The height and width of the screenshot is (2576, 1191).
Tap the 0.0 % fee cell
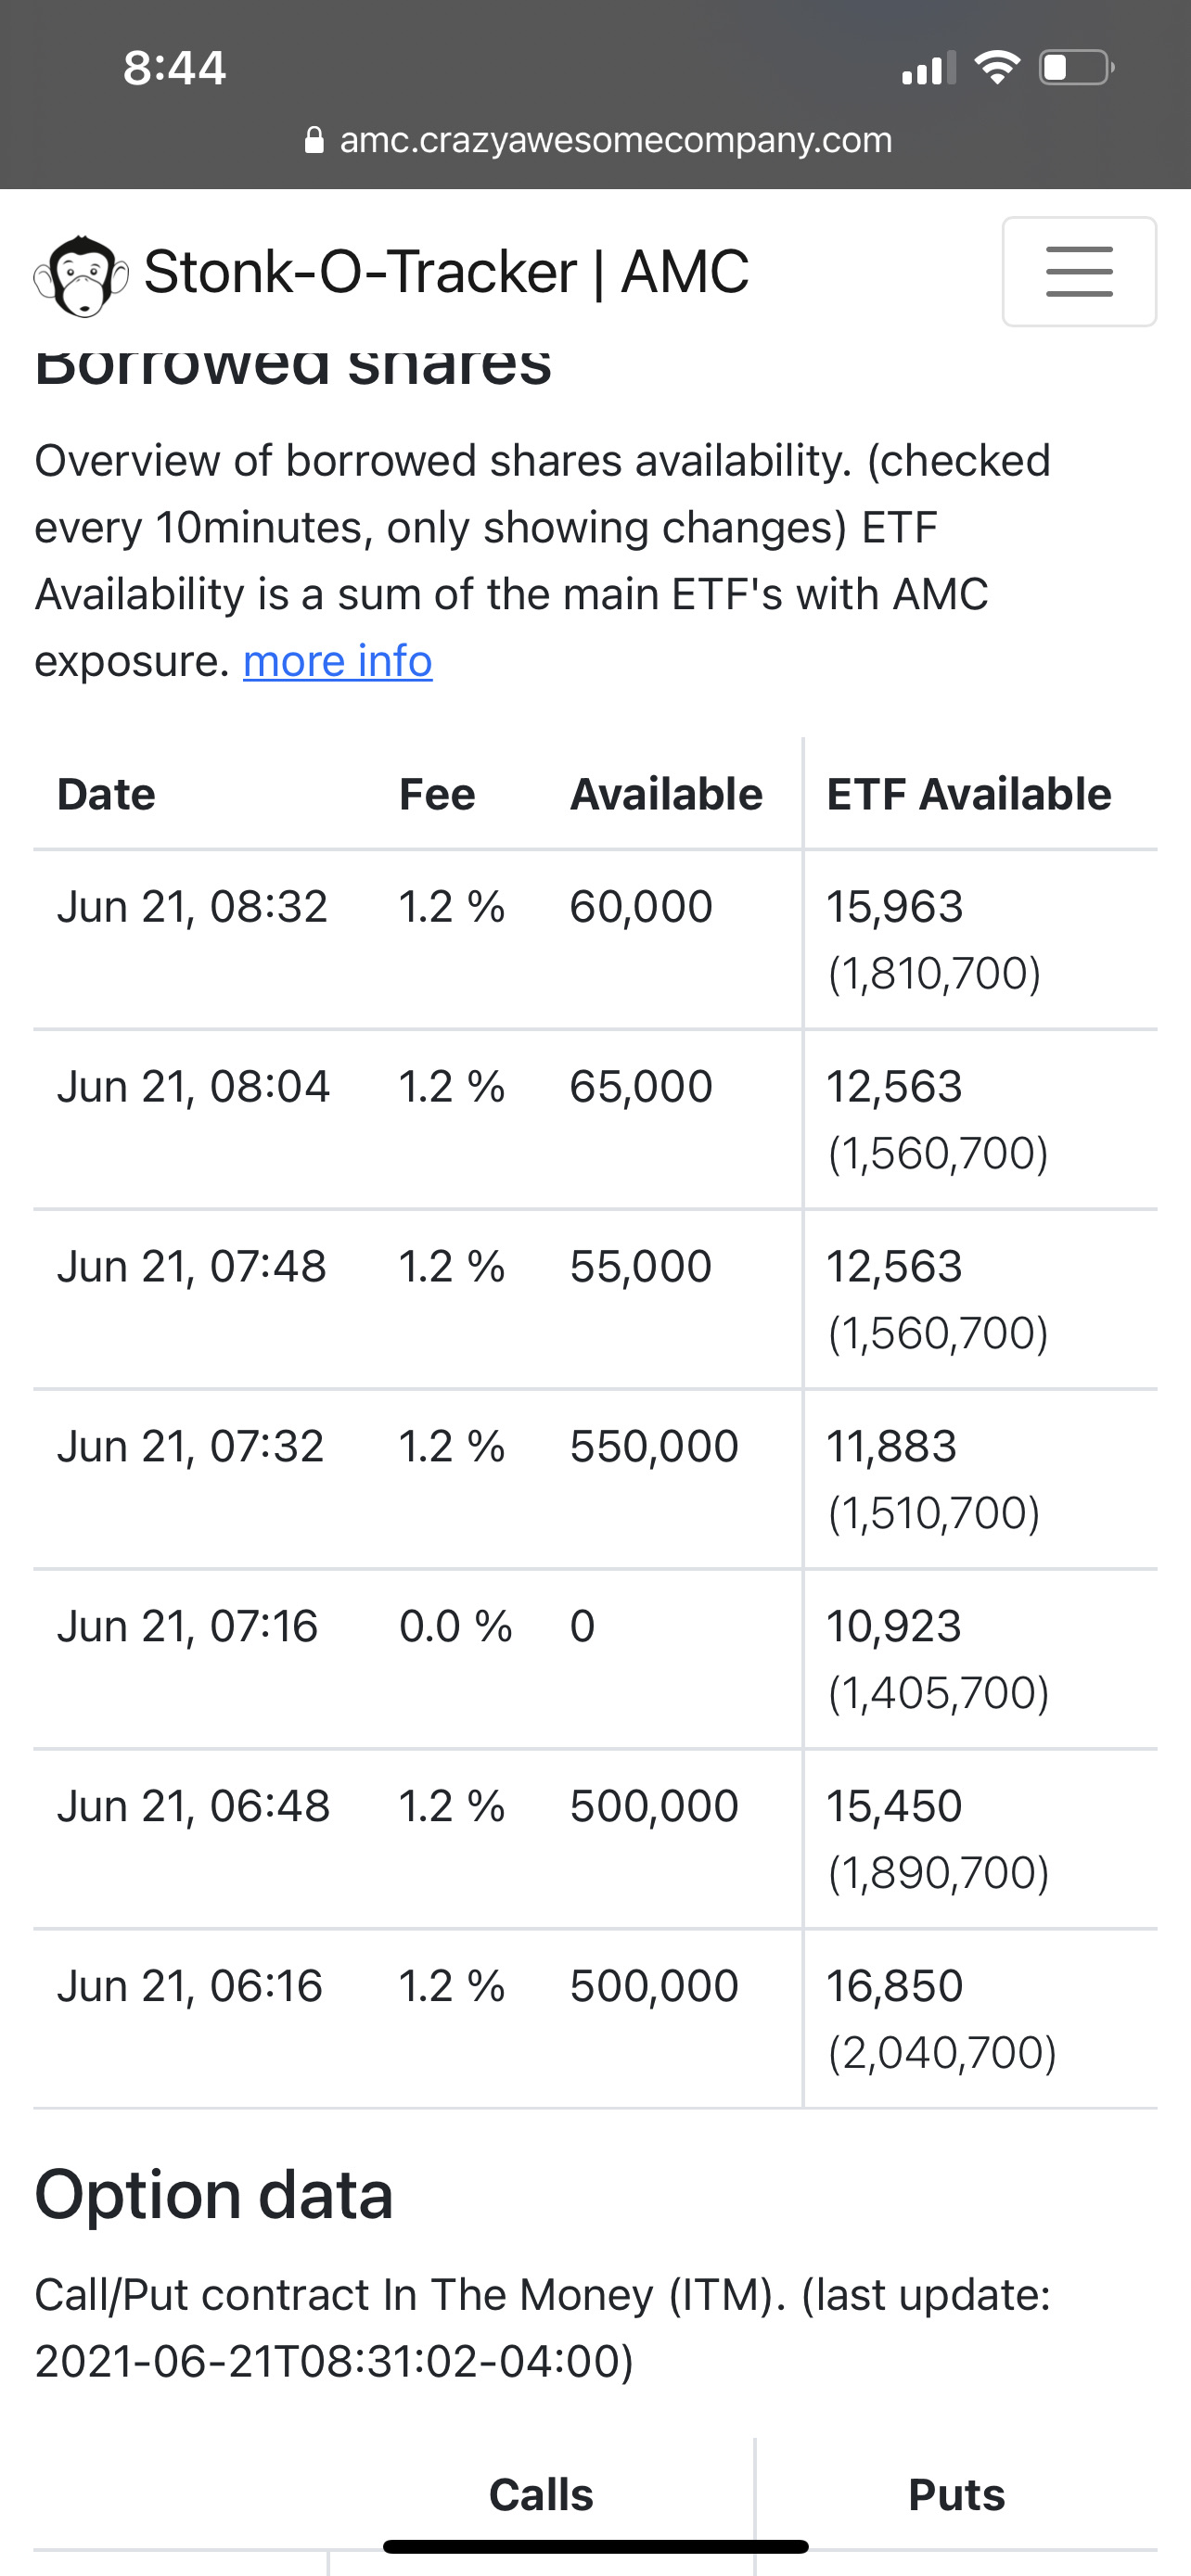coord(455,1626)
